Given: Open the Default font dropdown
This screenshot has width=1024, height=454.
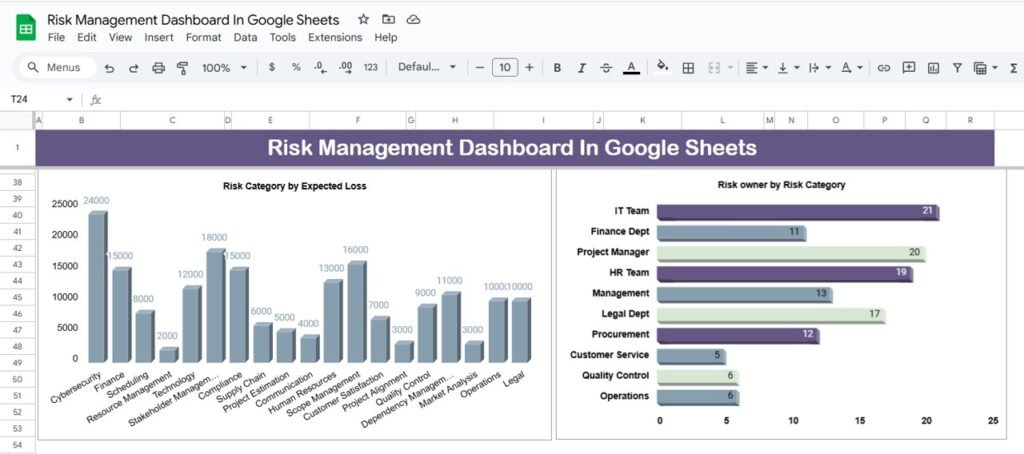Looking at the screenshot, I should coord(427,67).
